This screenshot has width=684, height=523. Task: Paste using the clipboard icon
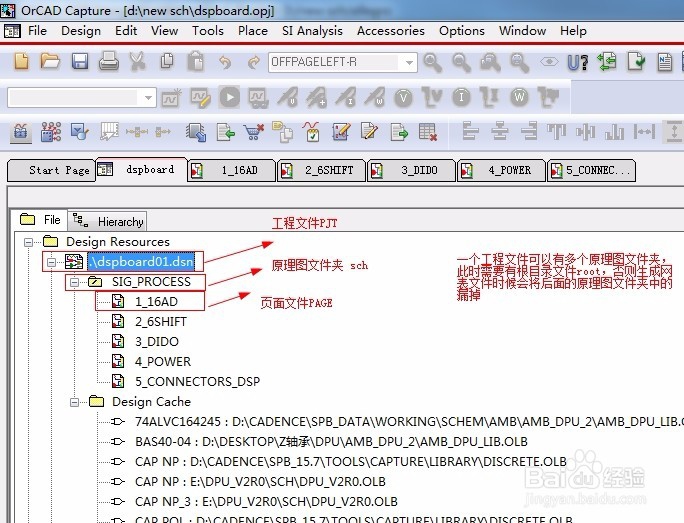coord(196,62)
